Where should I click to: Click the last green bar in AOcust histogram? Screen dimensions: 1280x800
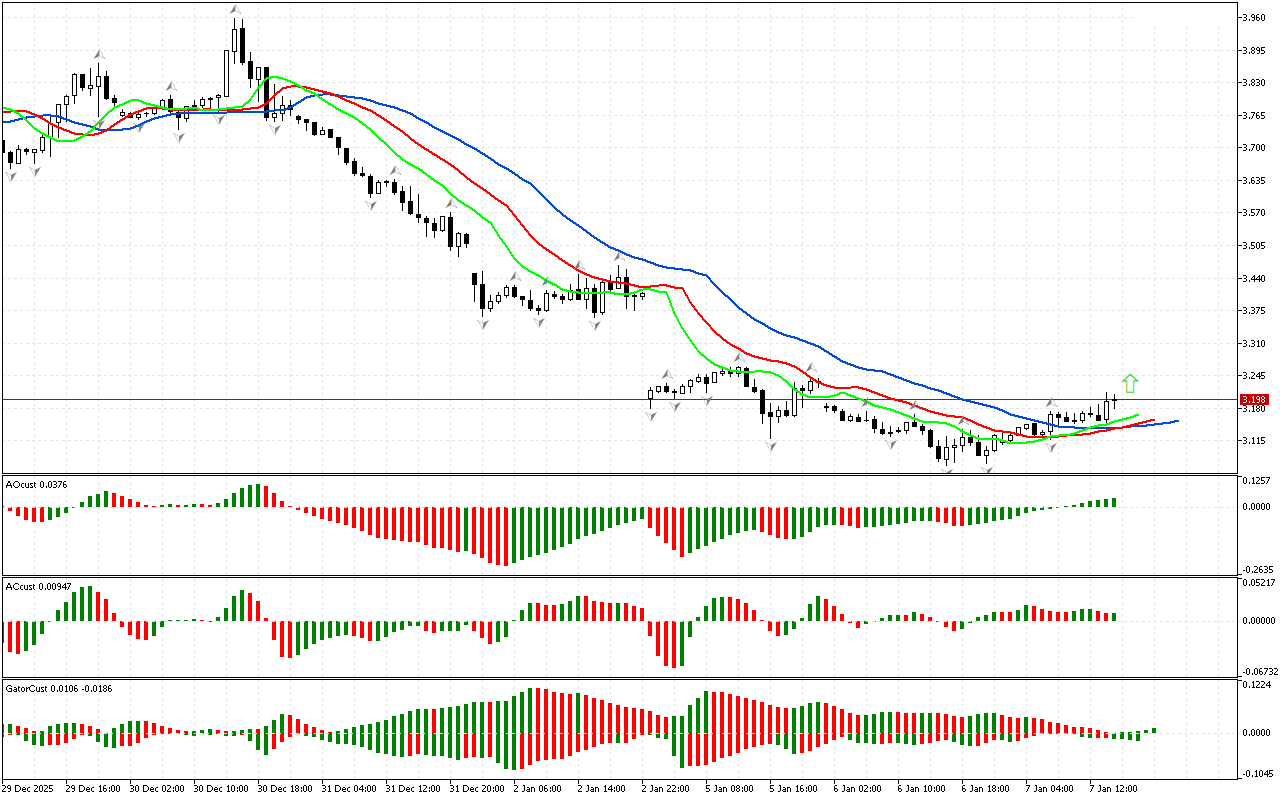point(1113,503)
